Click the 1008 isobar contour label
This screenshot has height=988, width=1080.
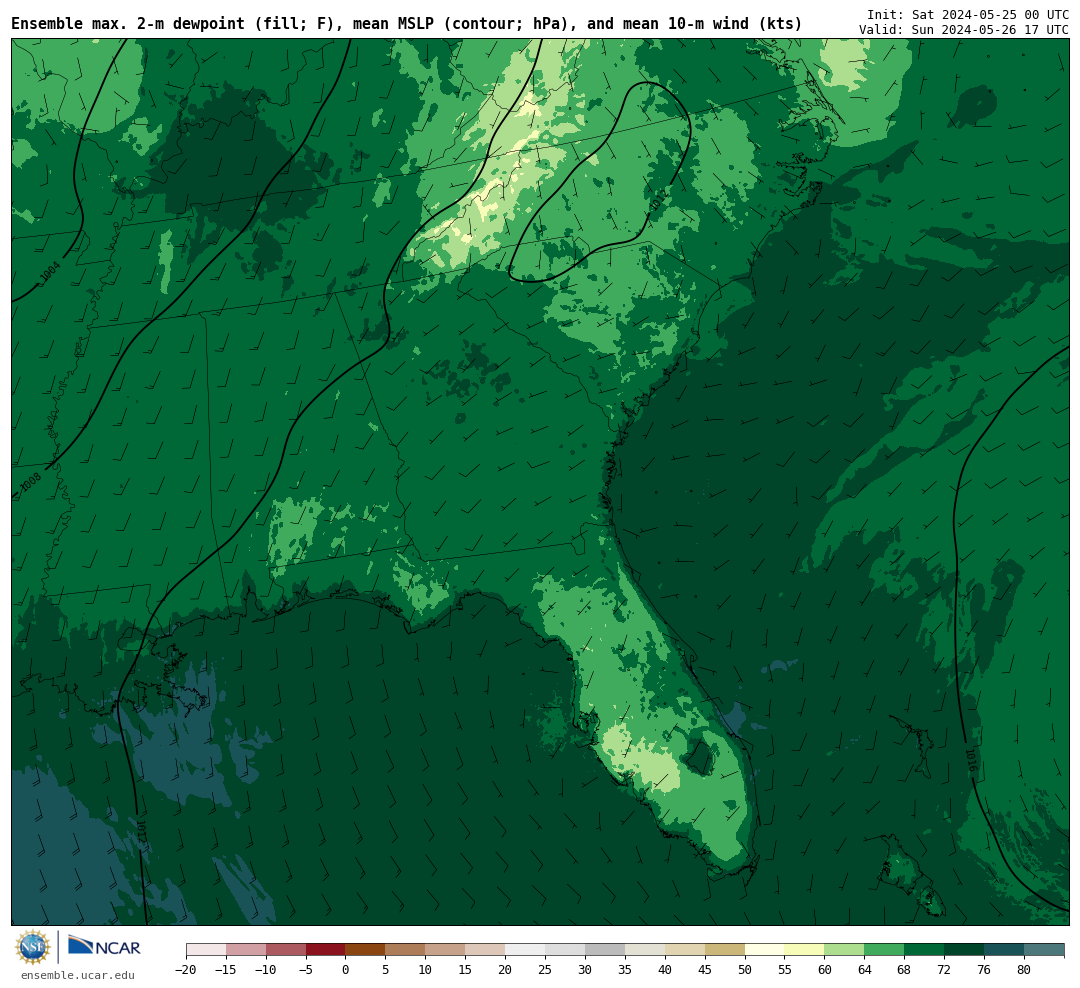pyautogui.click(x=31, y=482)
